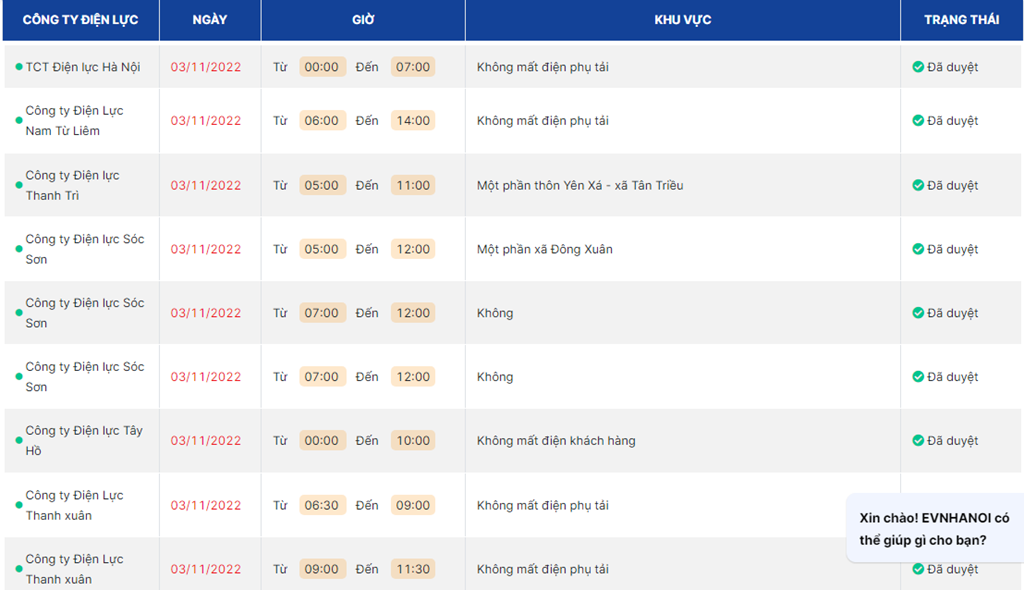Click the 09:00 start time in the 11:30 row
Image resolution: width=1024 pixels, height=590 pixels.
[322, 569]
